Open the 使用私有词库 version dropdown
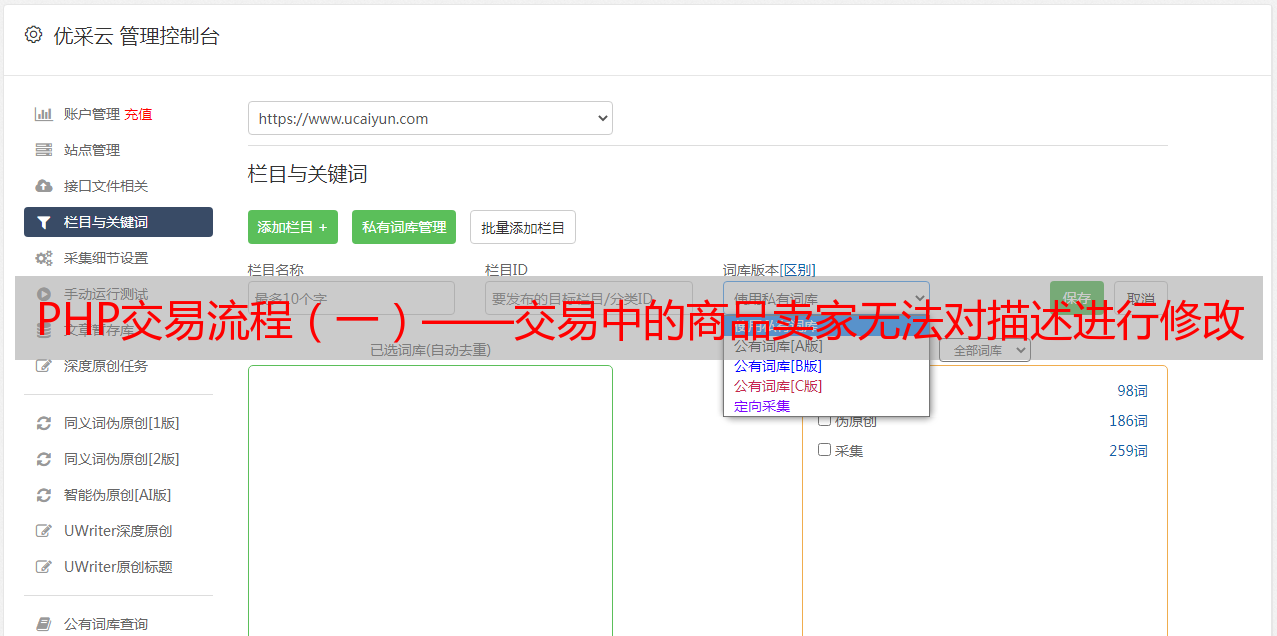Viewport: 1277px width, 636px height. click(826, 298)
